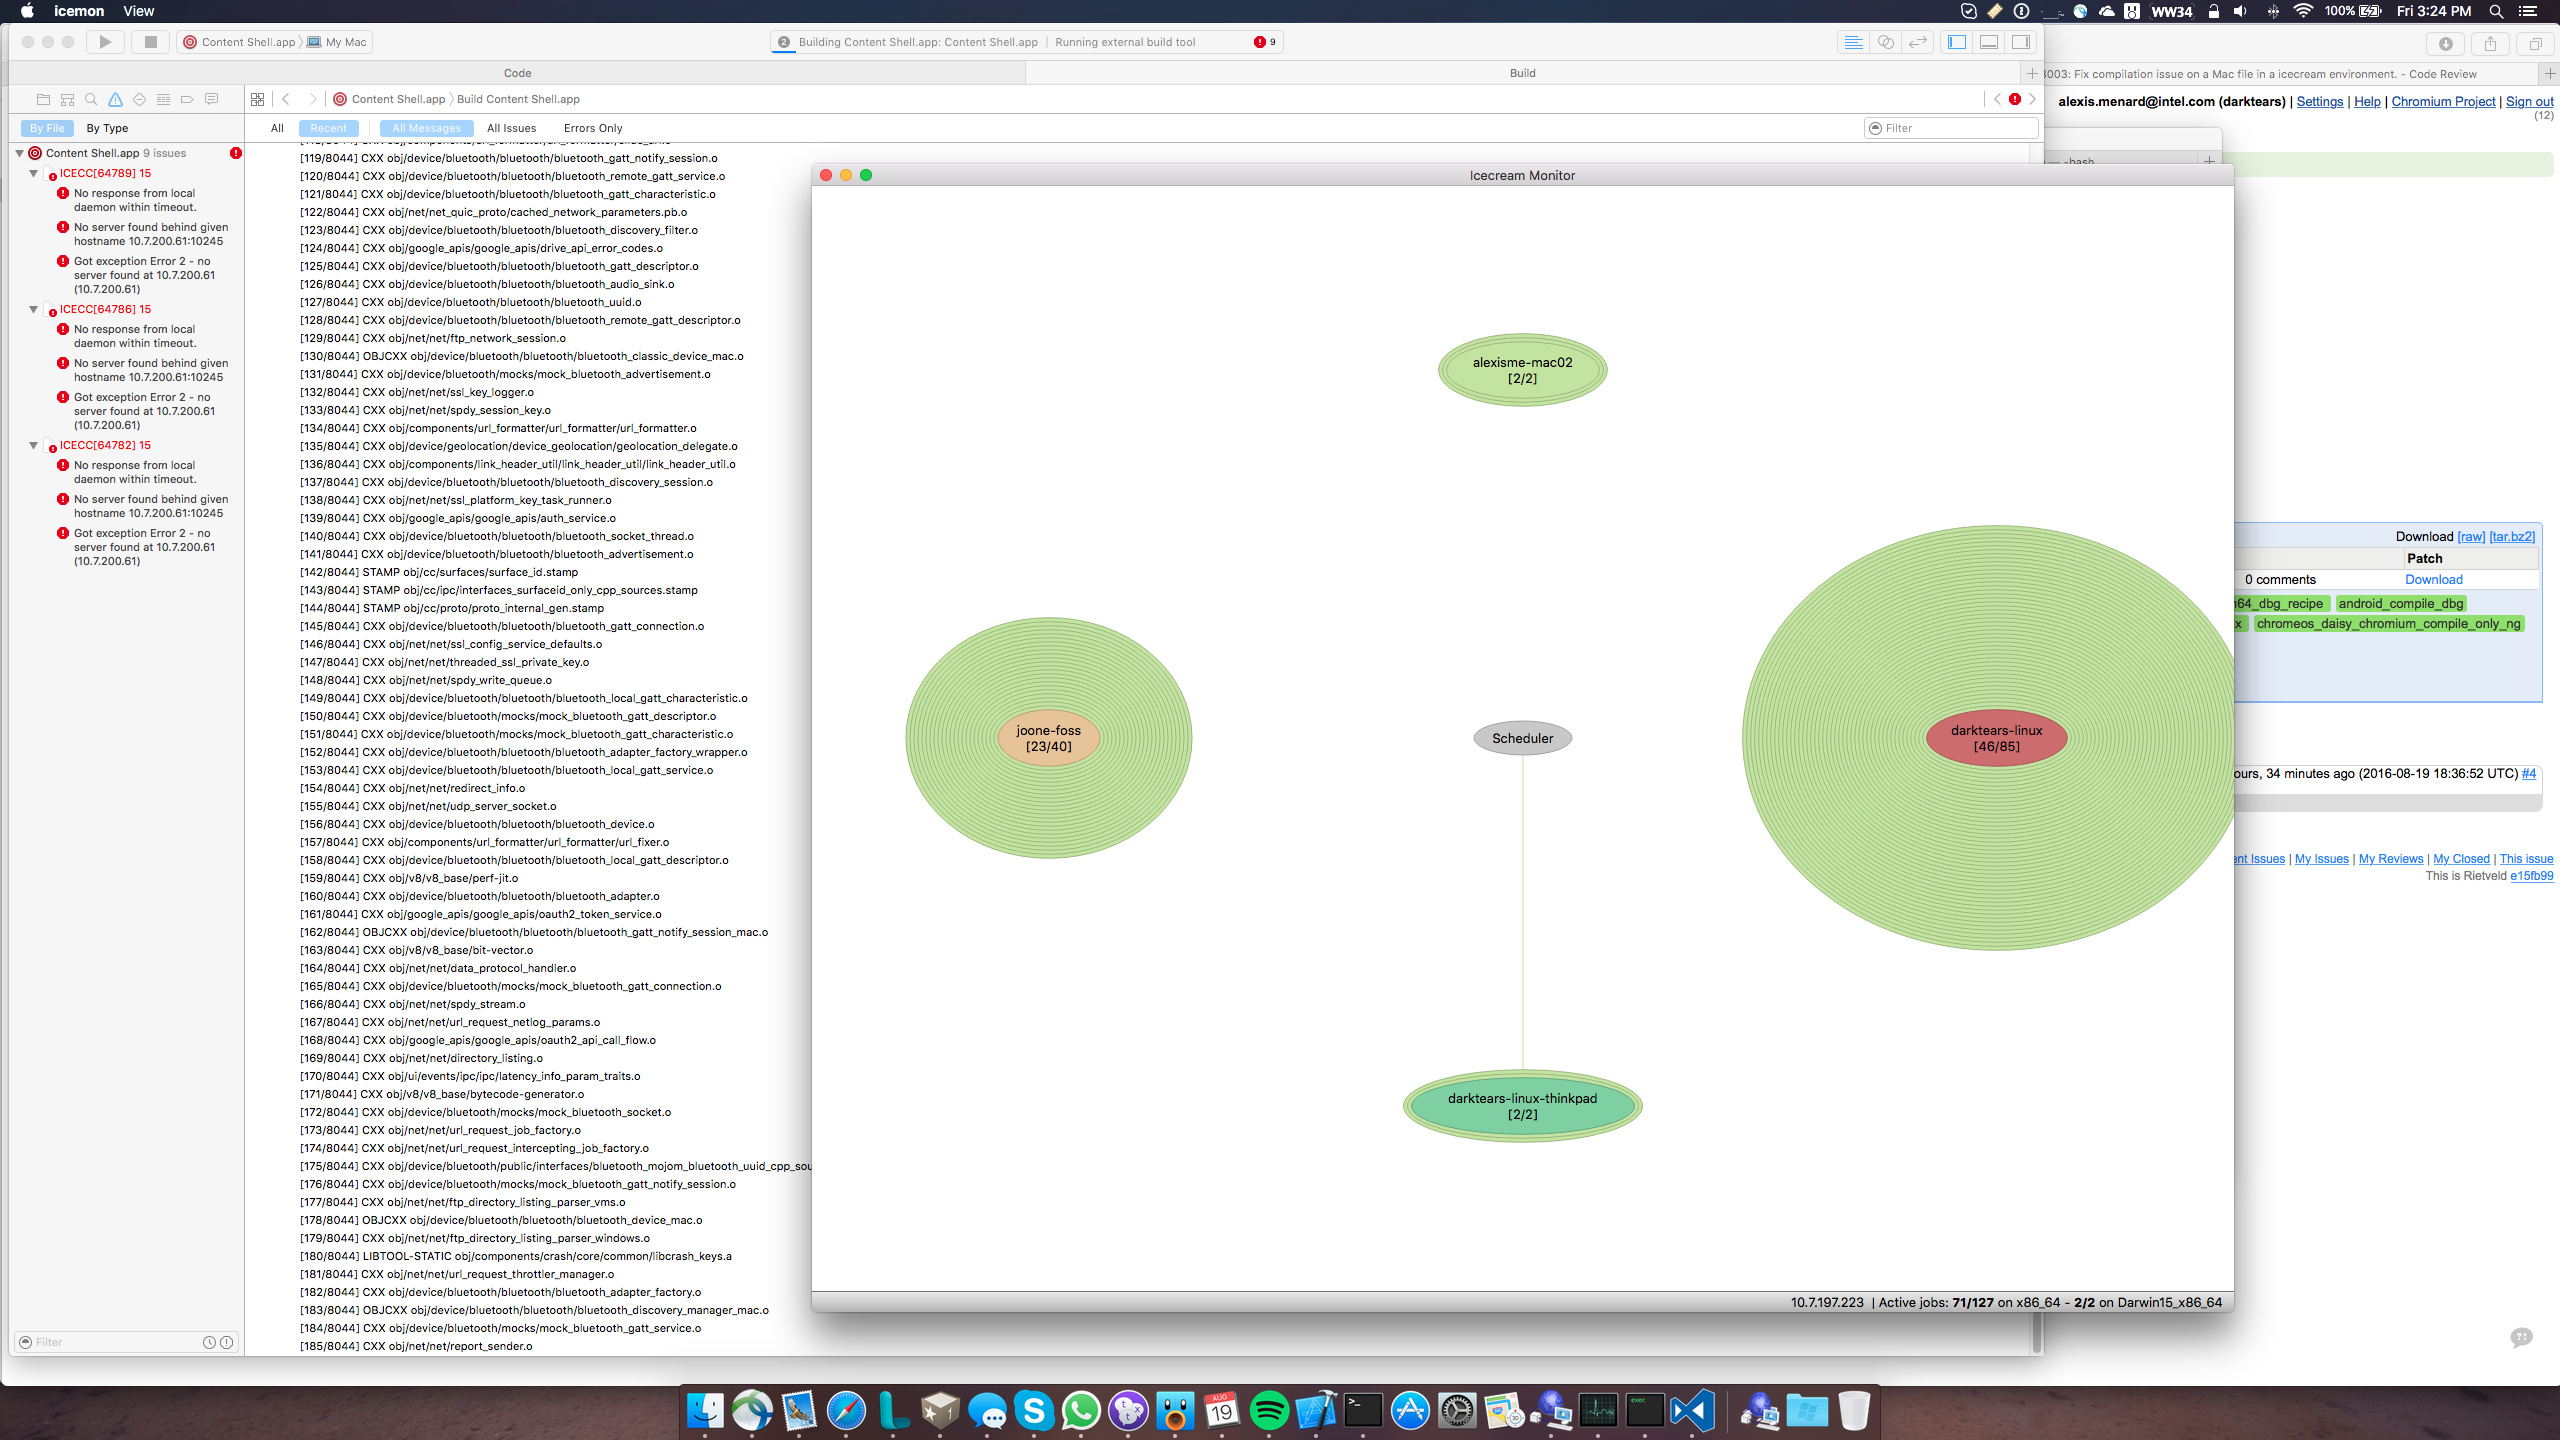Collapse the Content Shell.app issues tree
This screenshot has height=1440, width=2560.
[19, 153]
